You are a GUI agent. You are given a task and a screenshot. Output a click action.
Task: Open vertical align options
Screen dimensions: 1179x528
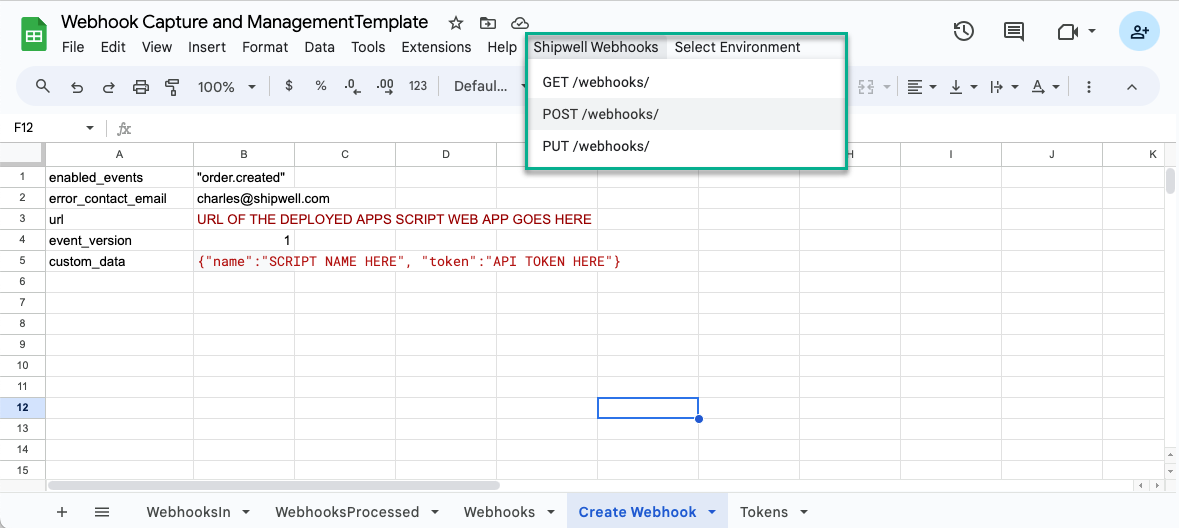click(x=962, y=86)
